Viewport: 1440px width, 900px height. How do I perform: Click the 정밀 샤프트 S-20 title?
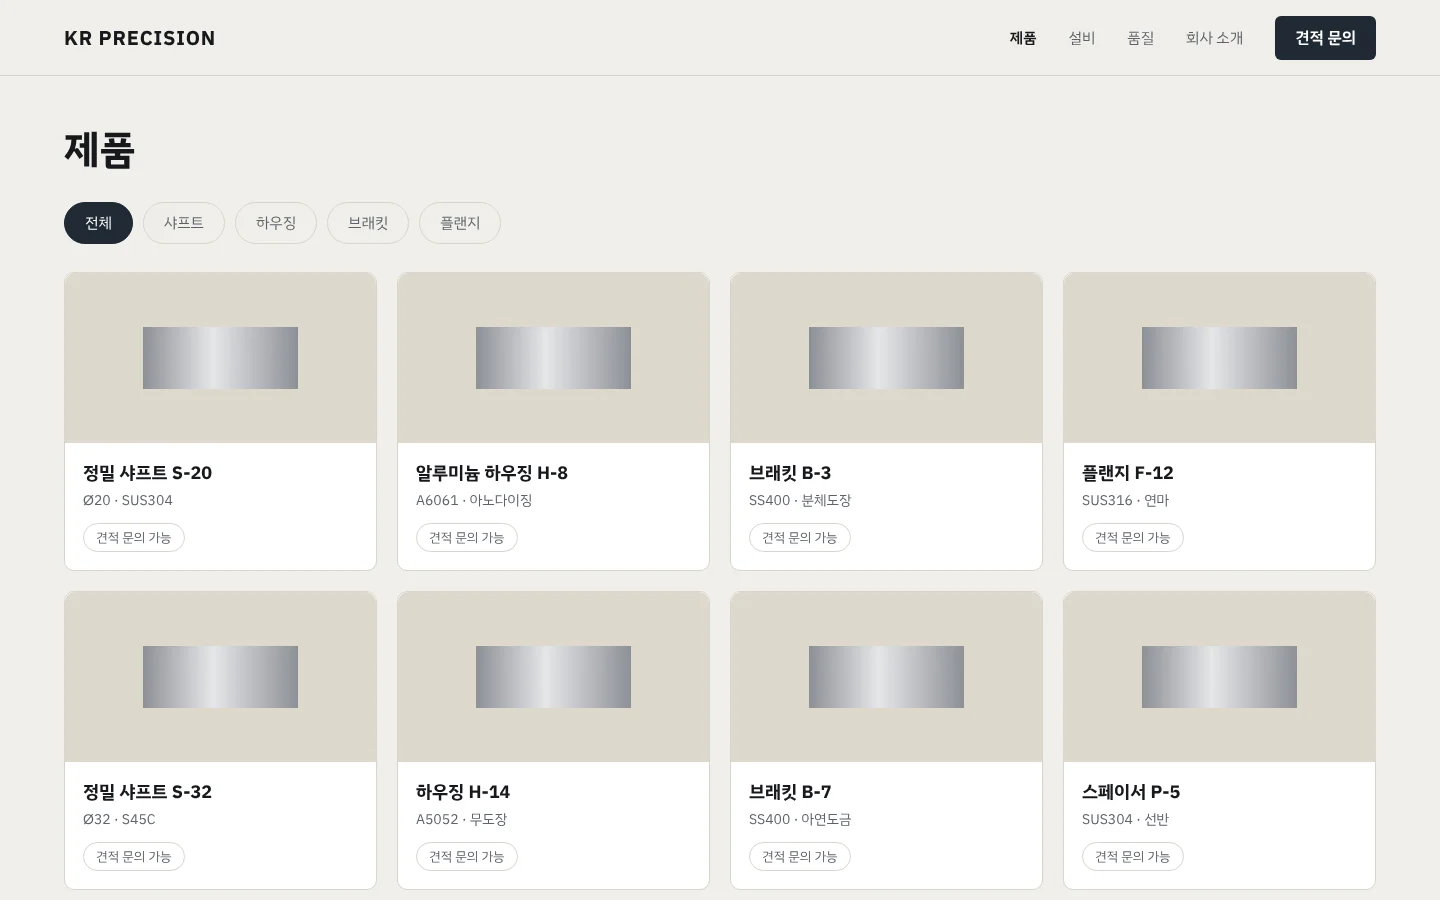click(x=147, y=473)
